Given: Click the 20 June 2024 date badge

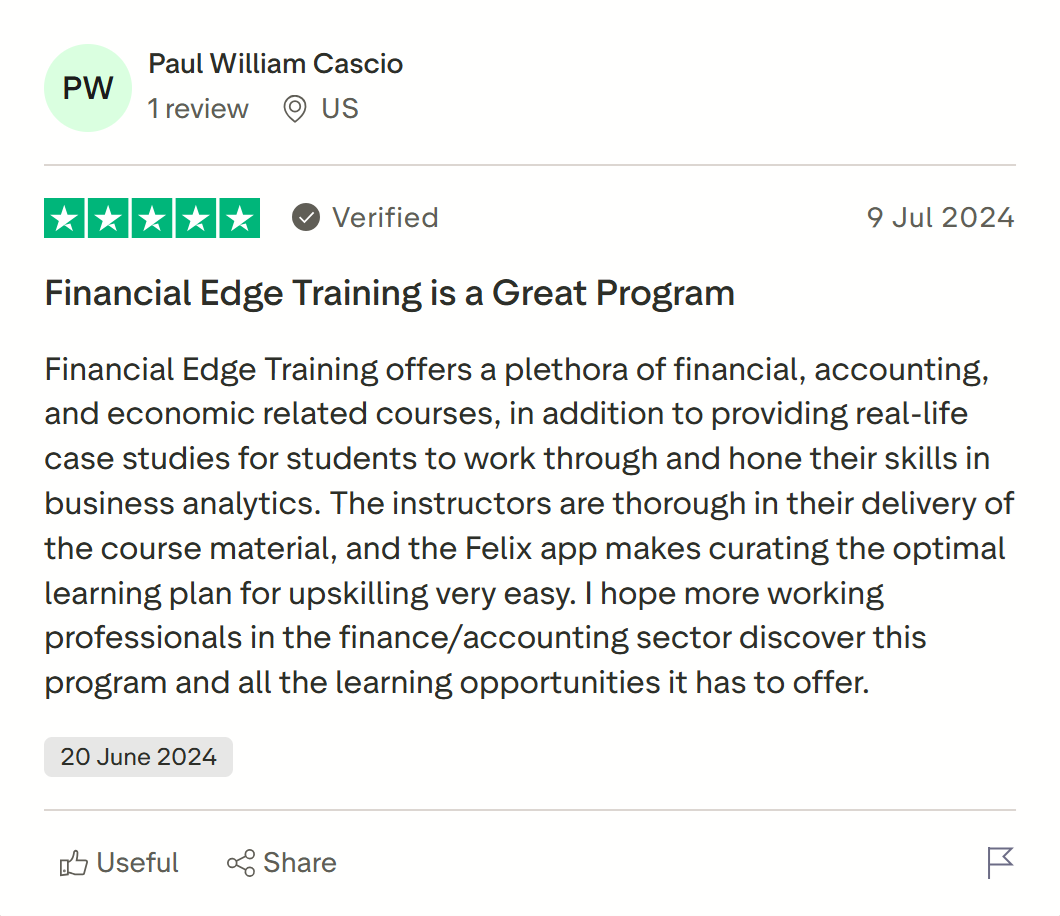Looking at the screenshot, I should pos(138,757).
